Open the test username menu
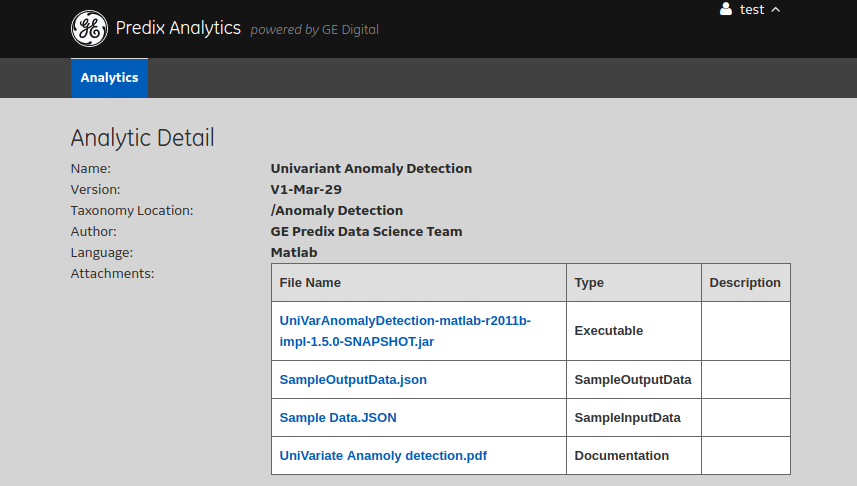 click(751, 9)
